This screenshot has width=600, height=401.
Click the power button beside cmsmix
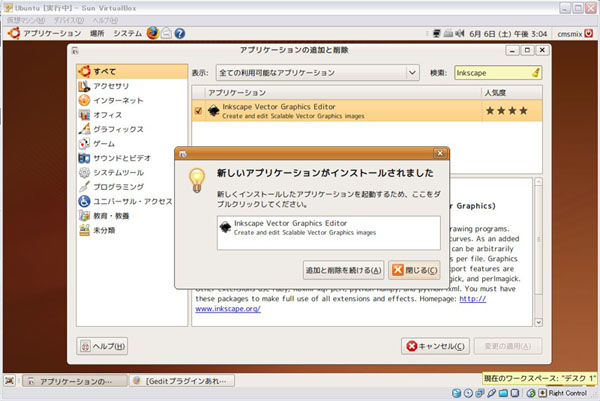(589, 34)
